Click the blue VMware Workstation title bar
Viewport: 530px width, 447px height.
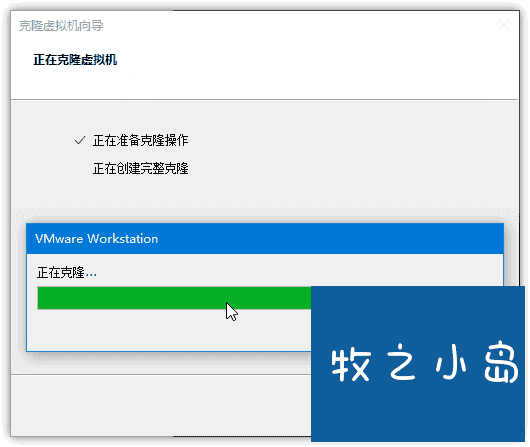coord(265,239)
